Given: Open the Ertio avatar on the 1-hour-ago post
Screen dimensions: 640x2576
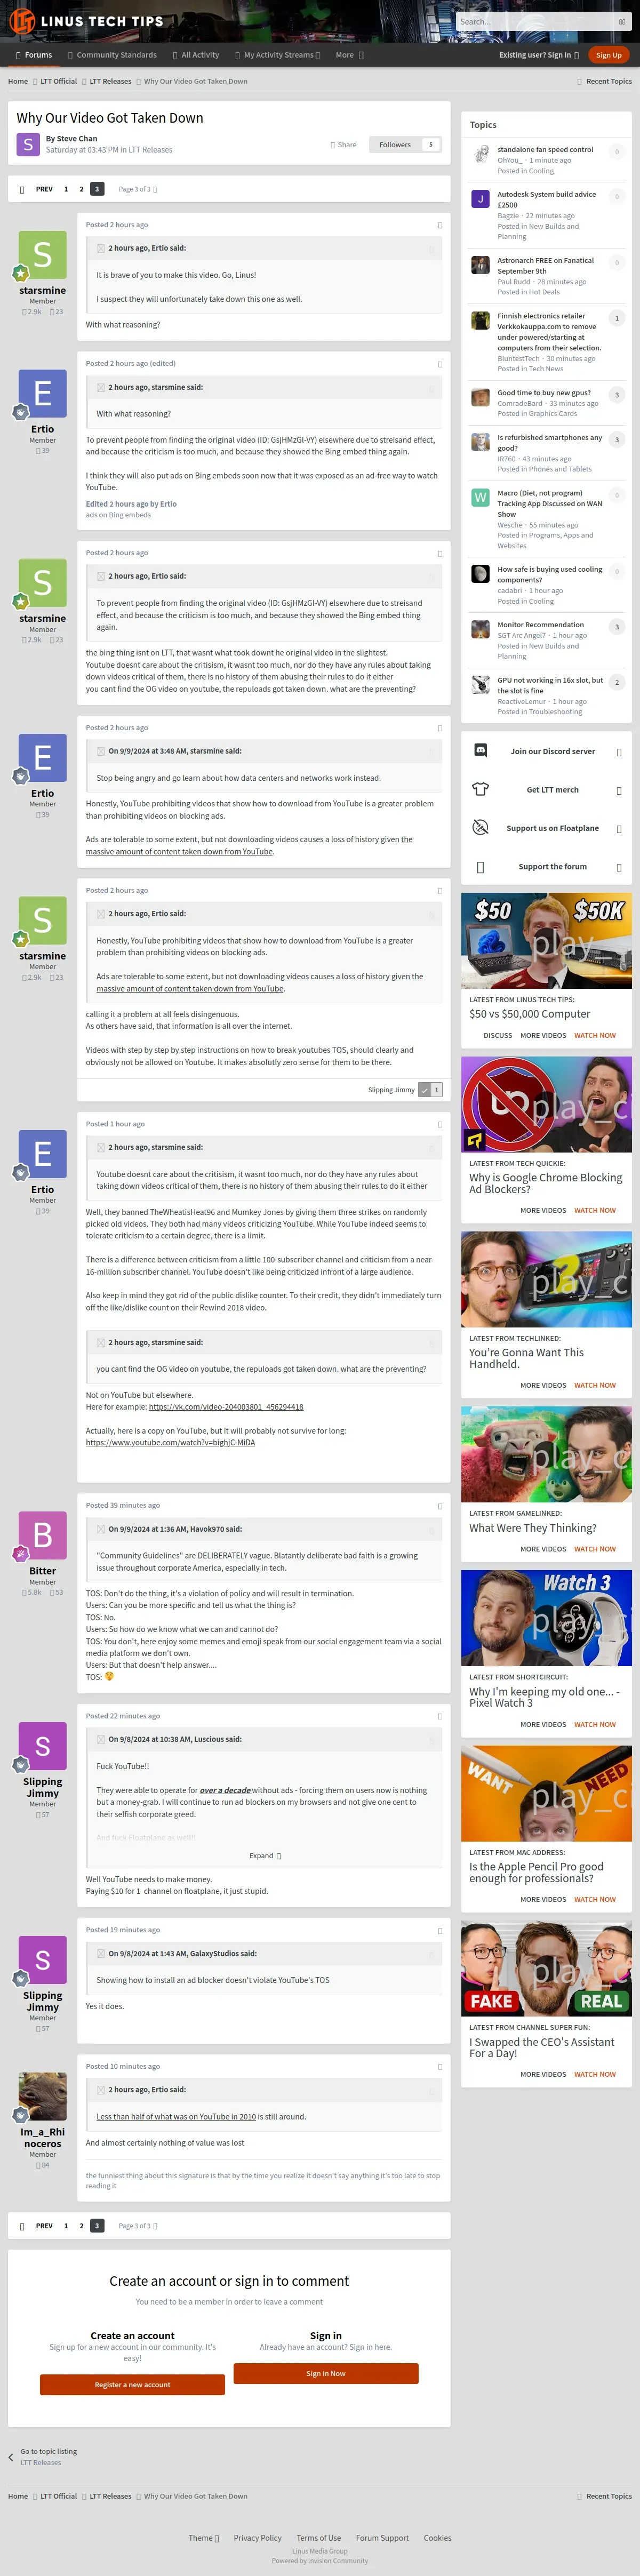Looking at the screenshot, I should click(x=43, y=1154).
